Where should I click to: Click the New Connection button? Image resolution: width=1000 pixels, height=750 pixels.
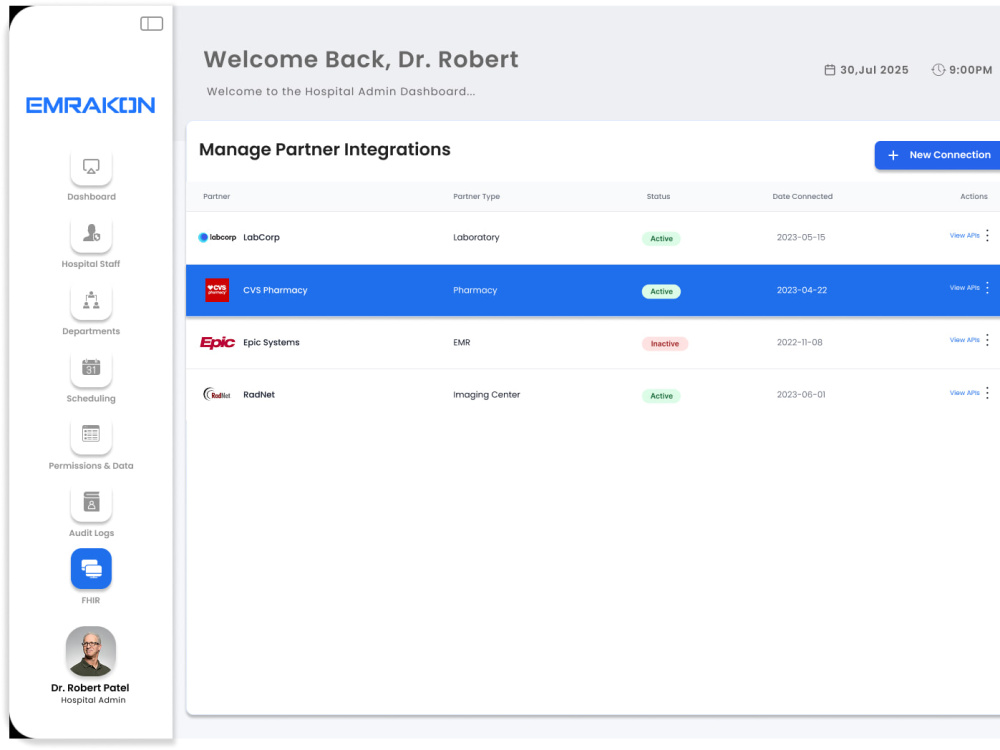coord(938,155)
